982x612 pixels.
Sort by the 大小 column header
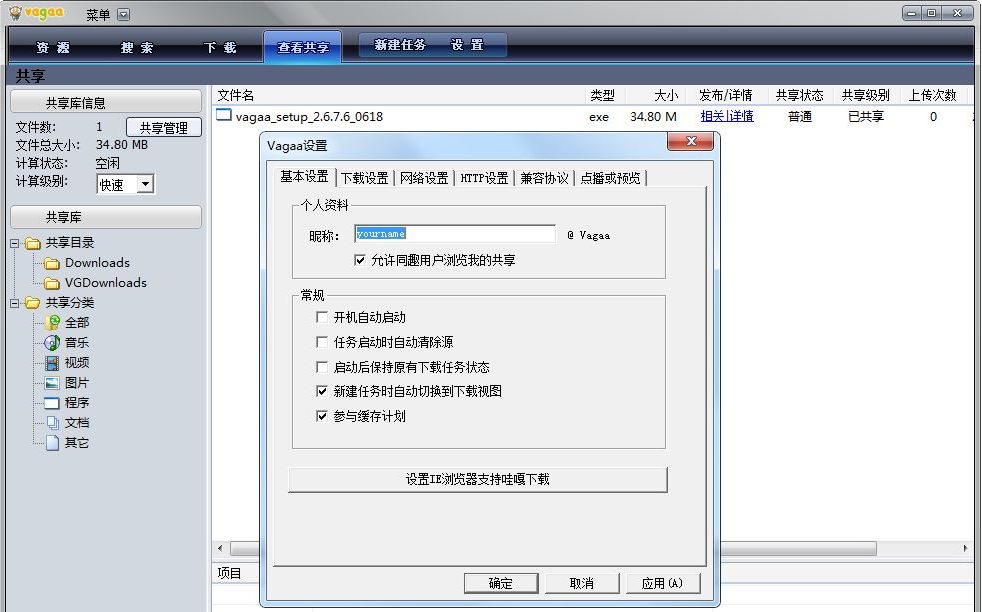tap(658, 95)
